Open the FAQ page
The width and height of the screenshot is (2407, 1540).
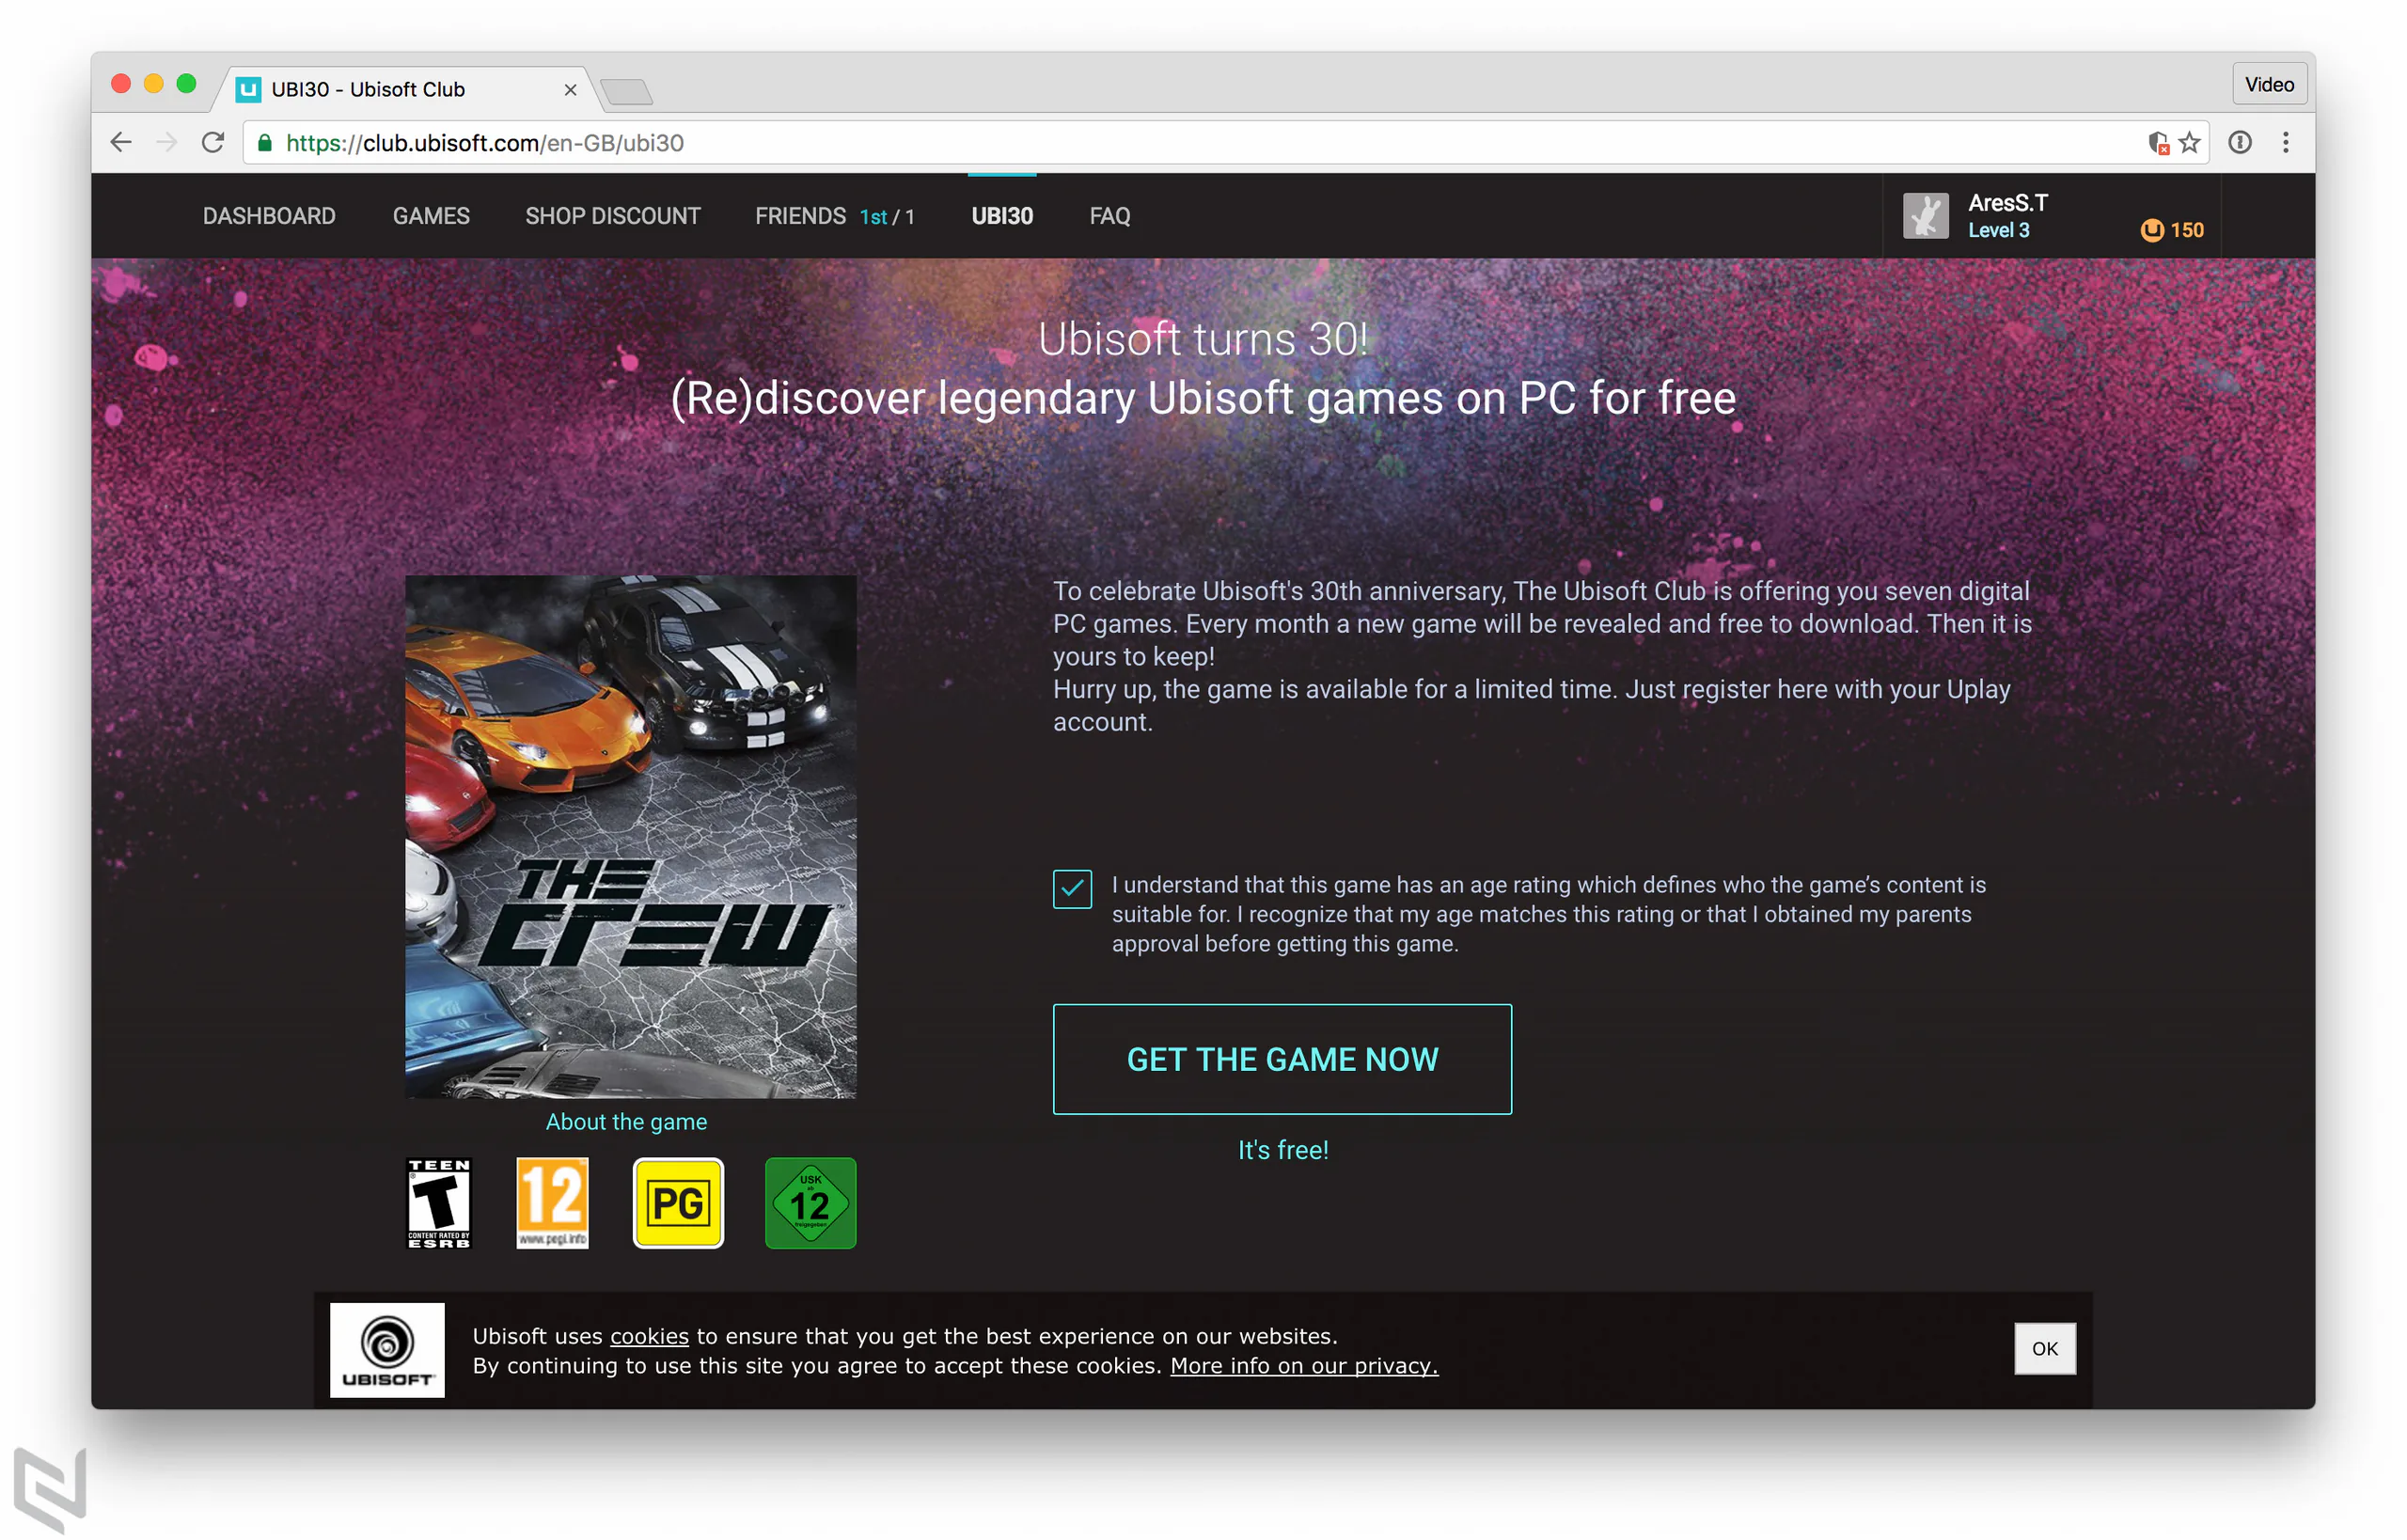click(x=1110, y=216)
